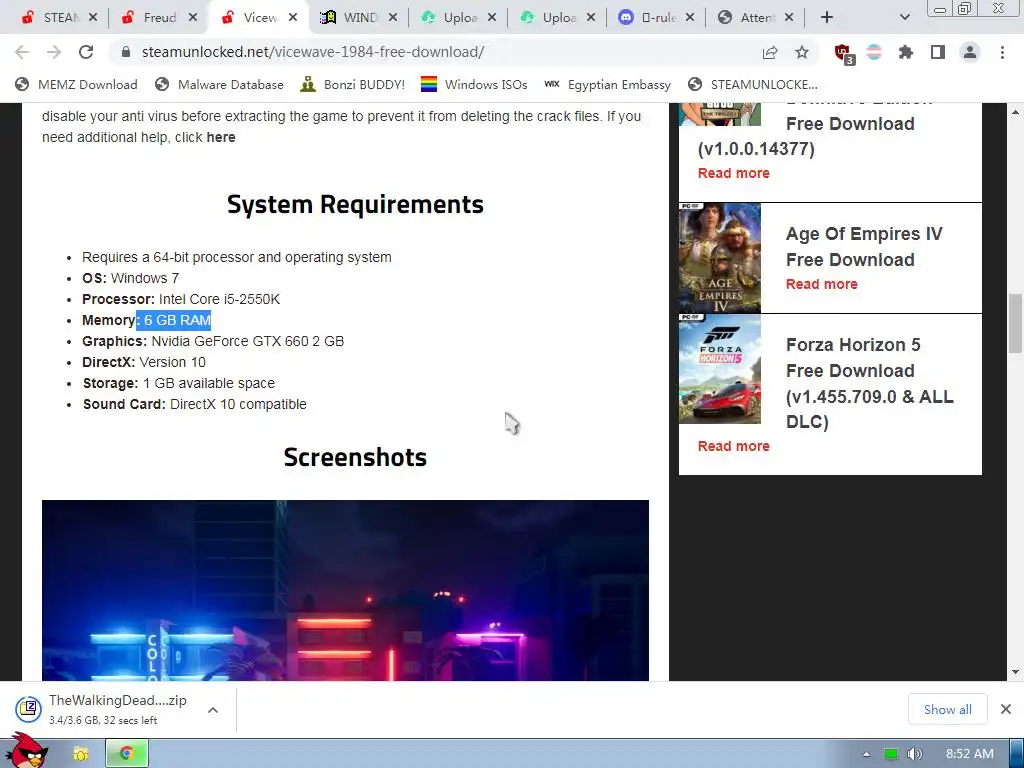
Task: Switch to the D-rule Discord tab
Action: coord(657,18)
